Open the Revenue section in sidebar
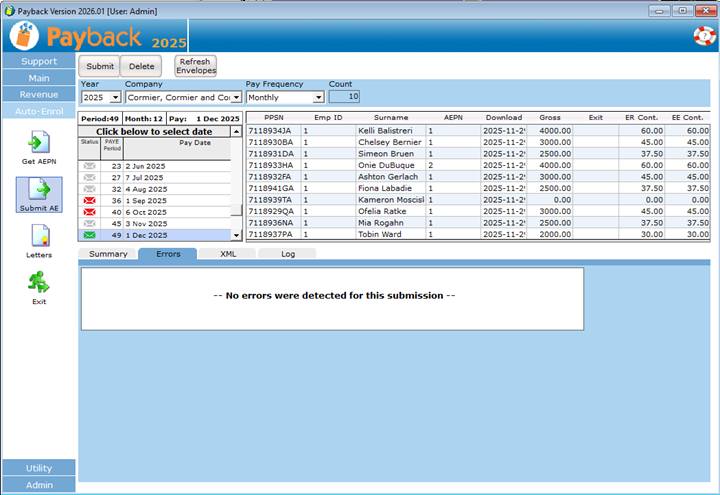This screenshot has width=720, height=495. tap(38, 94)
